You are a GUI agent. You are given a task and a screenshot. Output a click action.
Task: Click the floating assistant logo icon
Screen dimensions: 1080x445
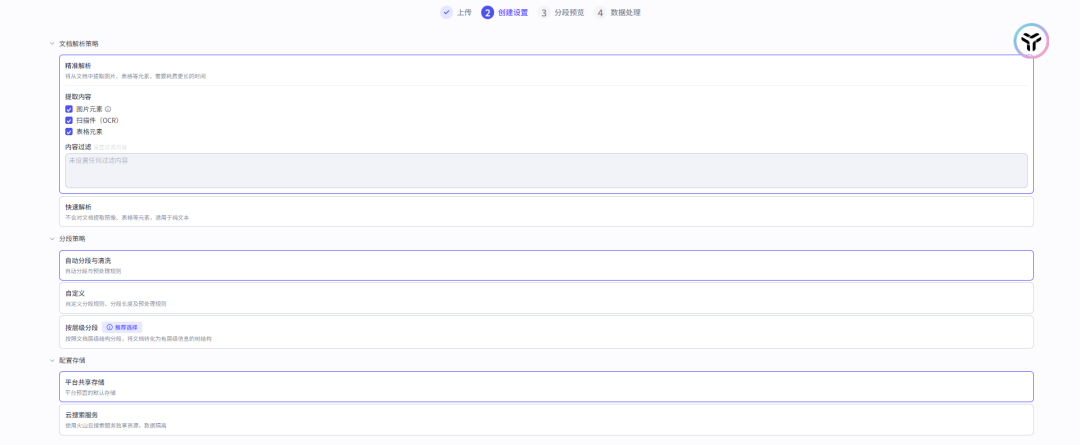pyautogui.click(x=1031, y=41)
